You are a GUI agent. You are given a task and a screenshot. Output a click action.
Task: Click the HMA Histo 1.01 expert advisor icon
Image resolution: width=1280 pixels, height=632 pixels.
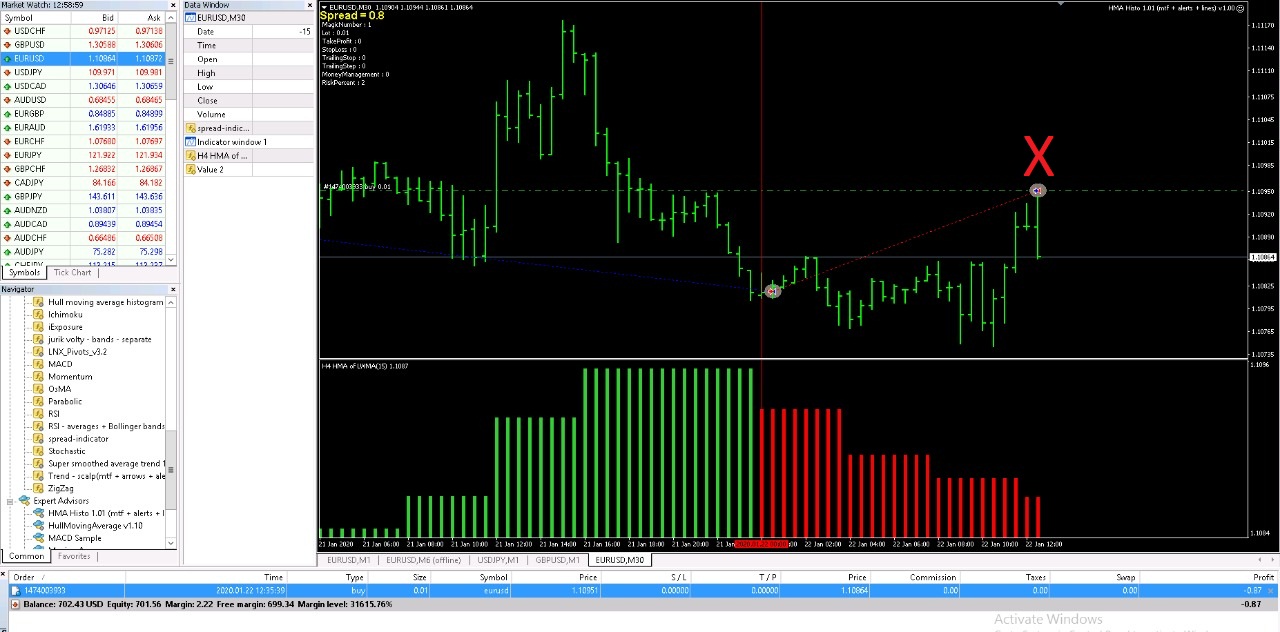39,513
